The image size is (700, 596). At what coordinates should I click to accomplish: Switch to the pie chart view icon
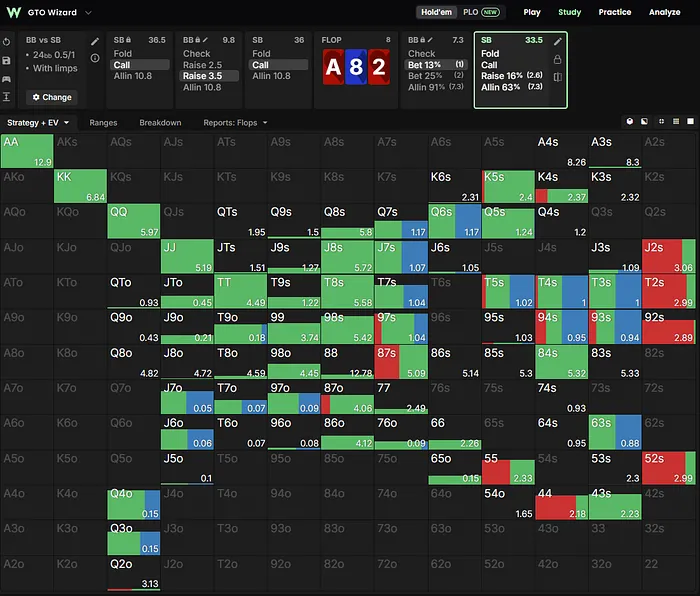(629, 121)
